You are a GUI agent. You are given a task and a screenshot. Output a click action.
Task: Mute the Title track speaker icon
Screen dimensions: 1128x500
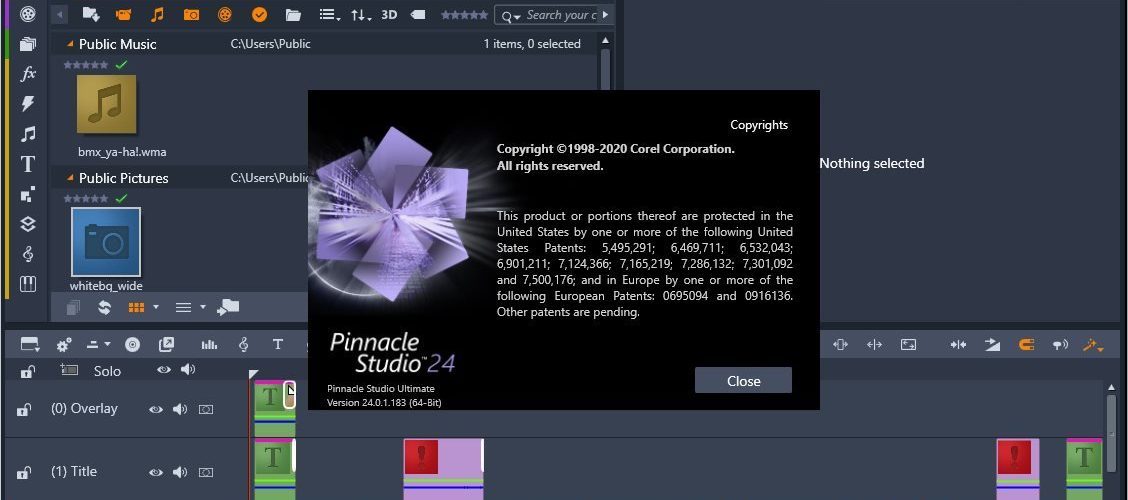180,473
